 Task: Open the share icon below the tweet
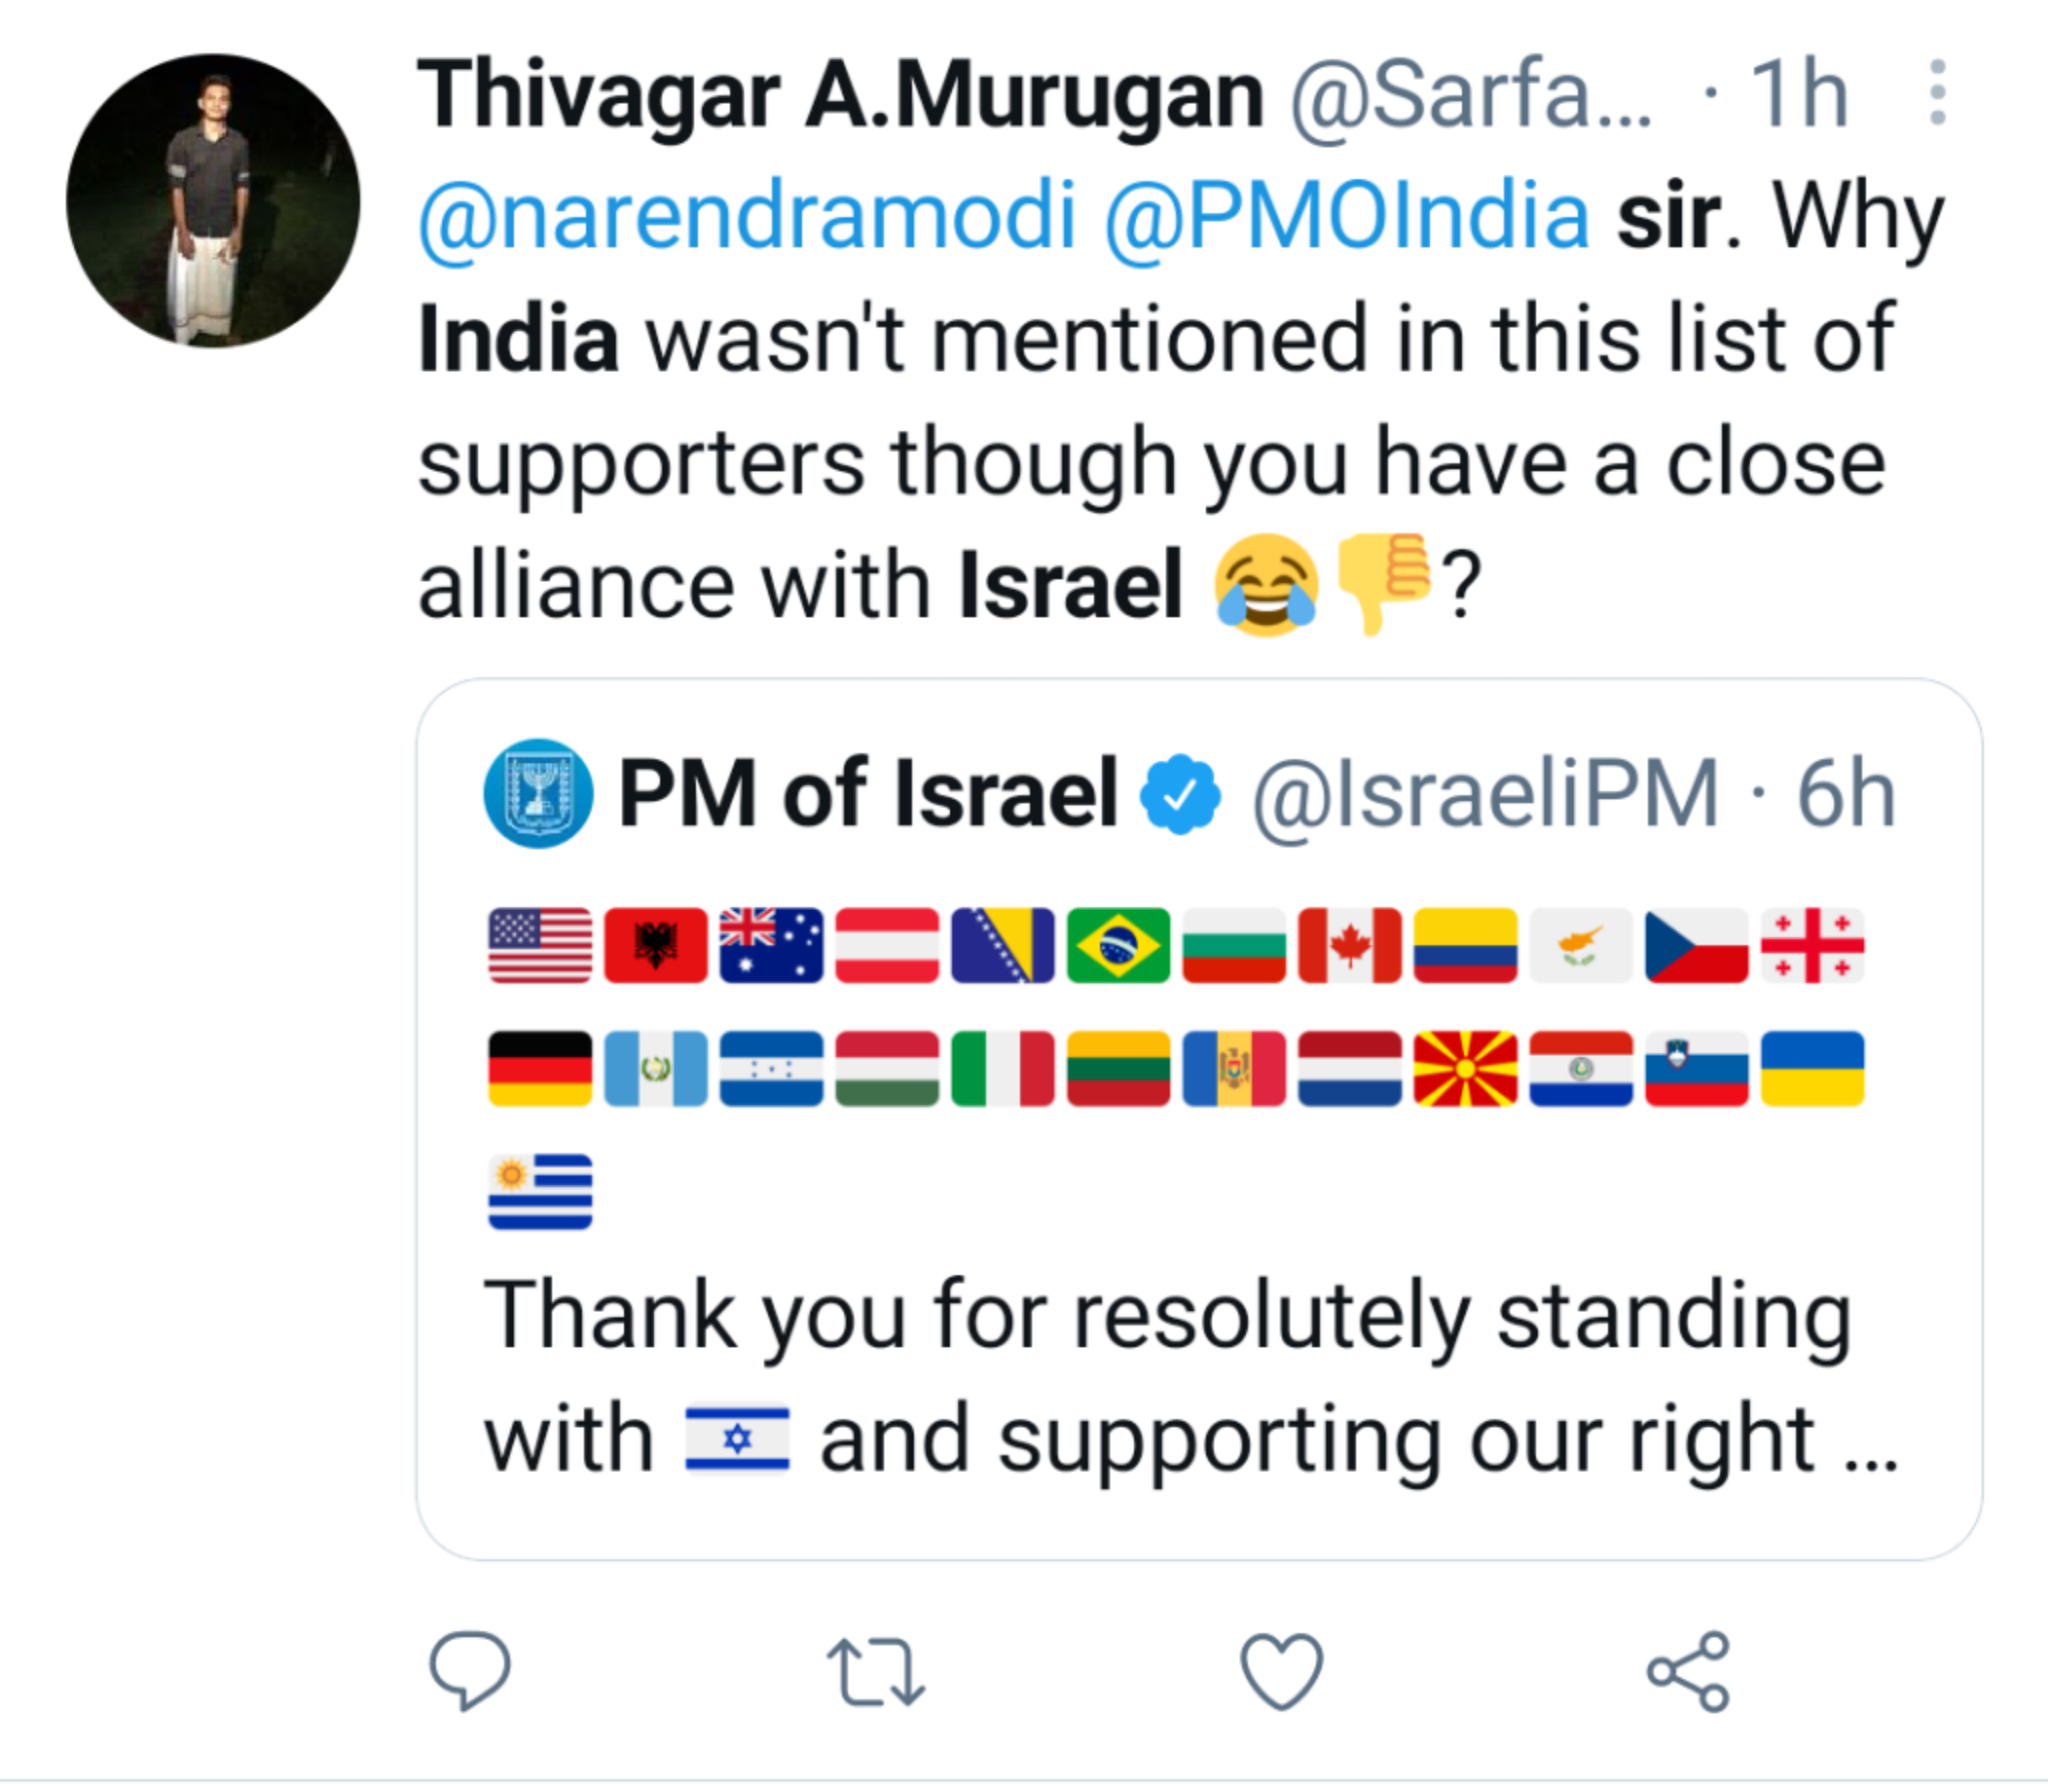[x=1688, y=1670]
